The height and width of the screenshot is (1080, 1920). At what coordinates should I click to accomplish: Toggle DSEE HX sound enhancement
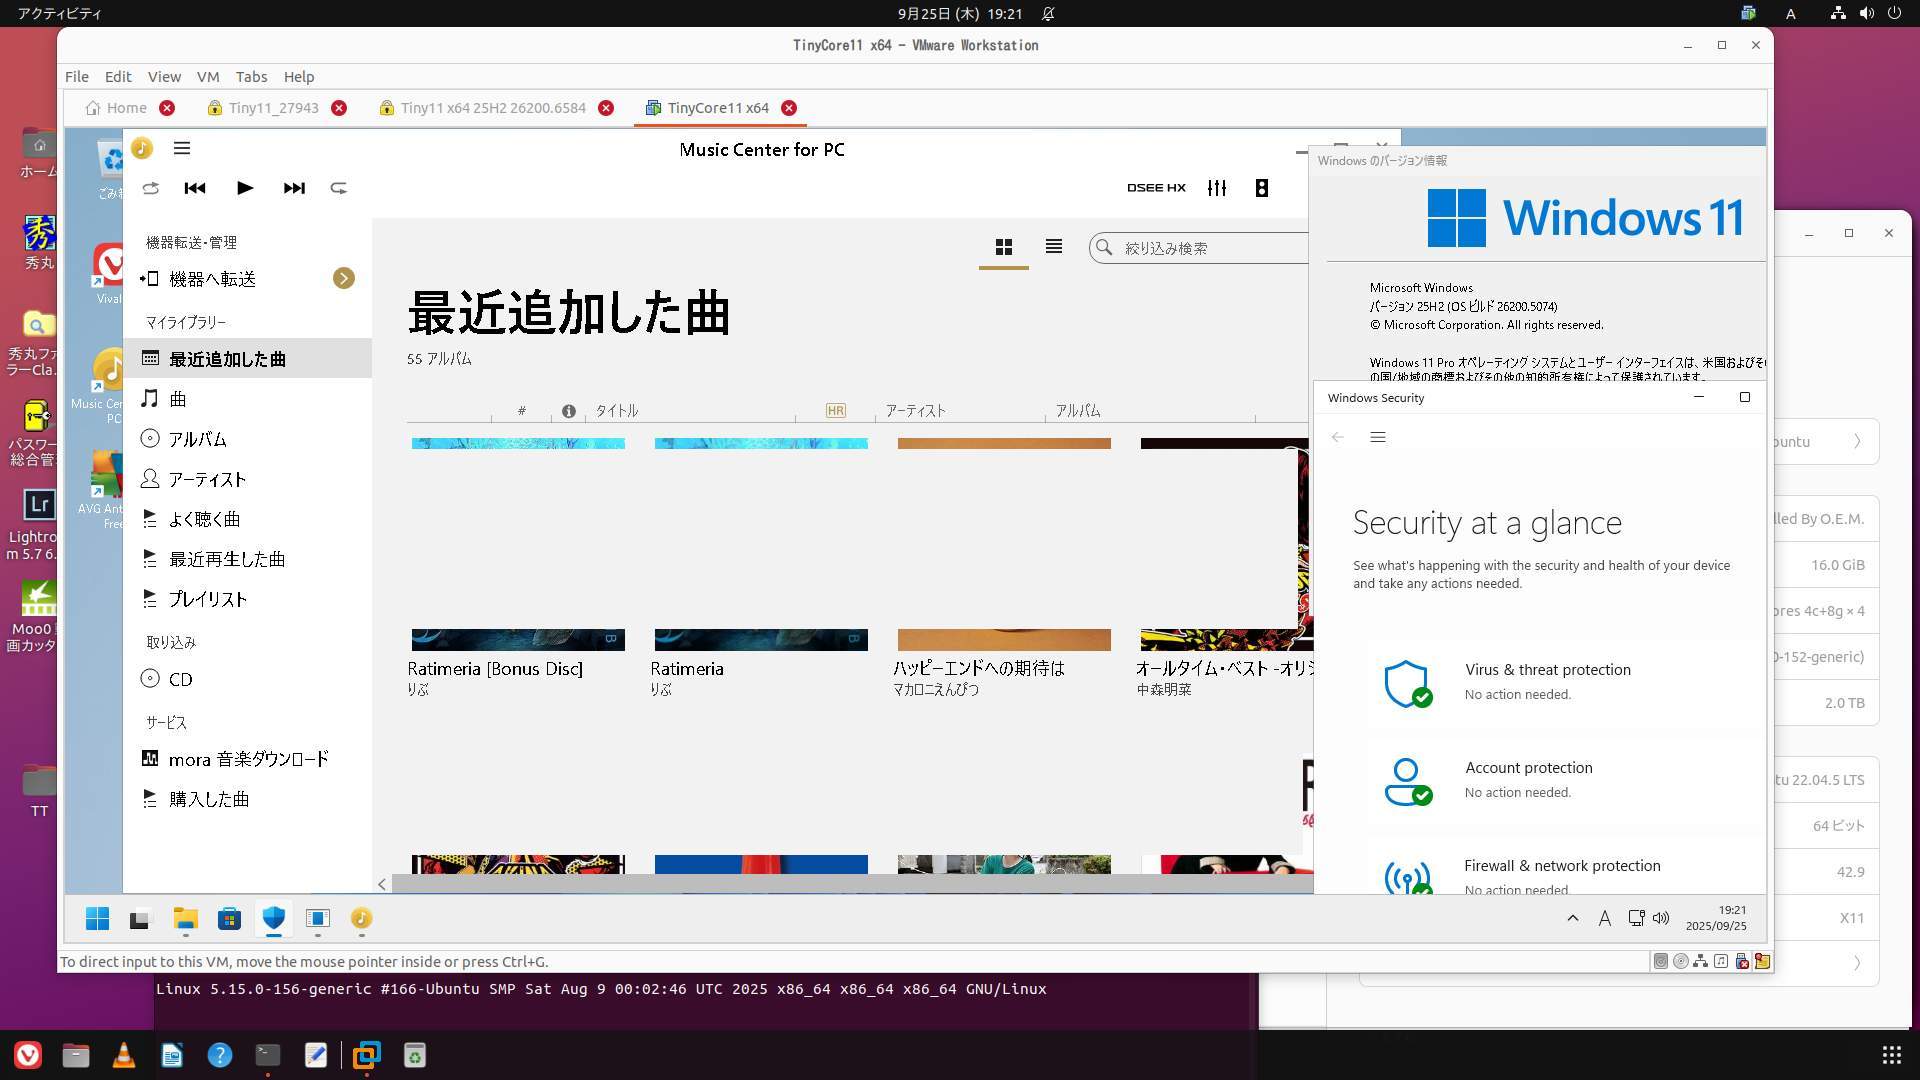click(1156, 188)
